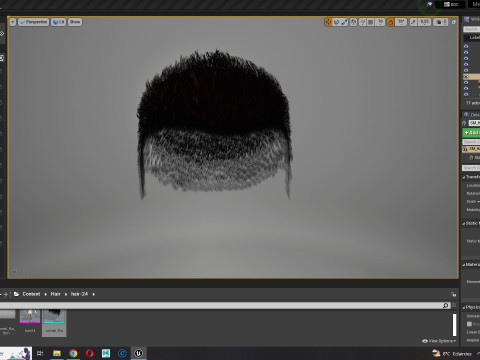The image size is (480, 360).
Task: Click the green Add Component button
Action: coord(471,133)
